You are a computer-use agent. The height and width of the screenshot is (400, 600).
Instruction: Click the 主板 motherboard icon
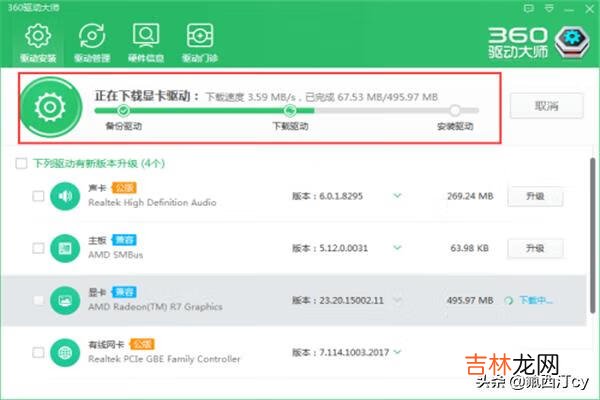click(65, 248)
